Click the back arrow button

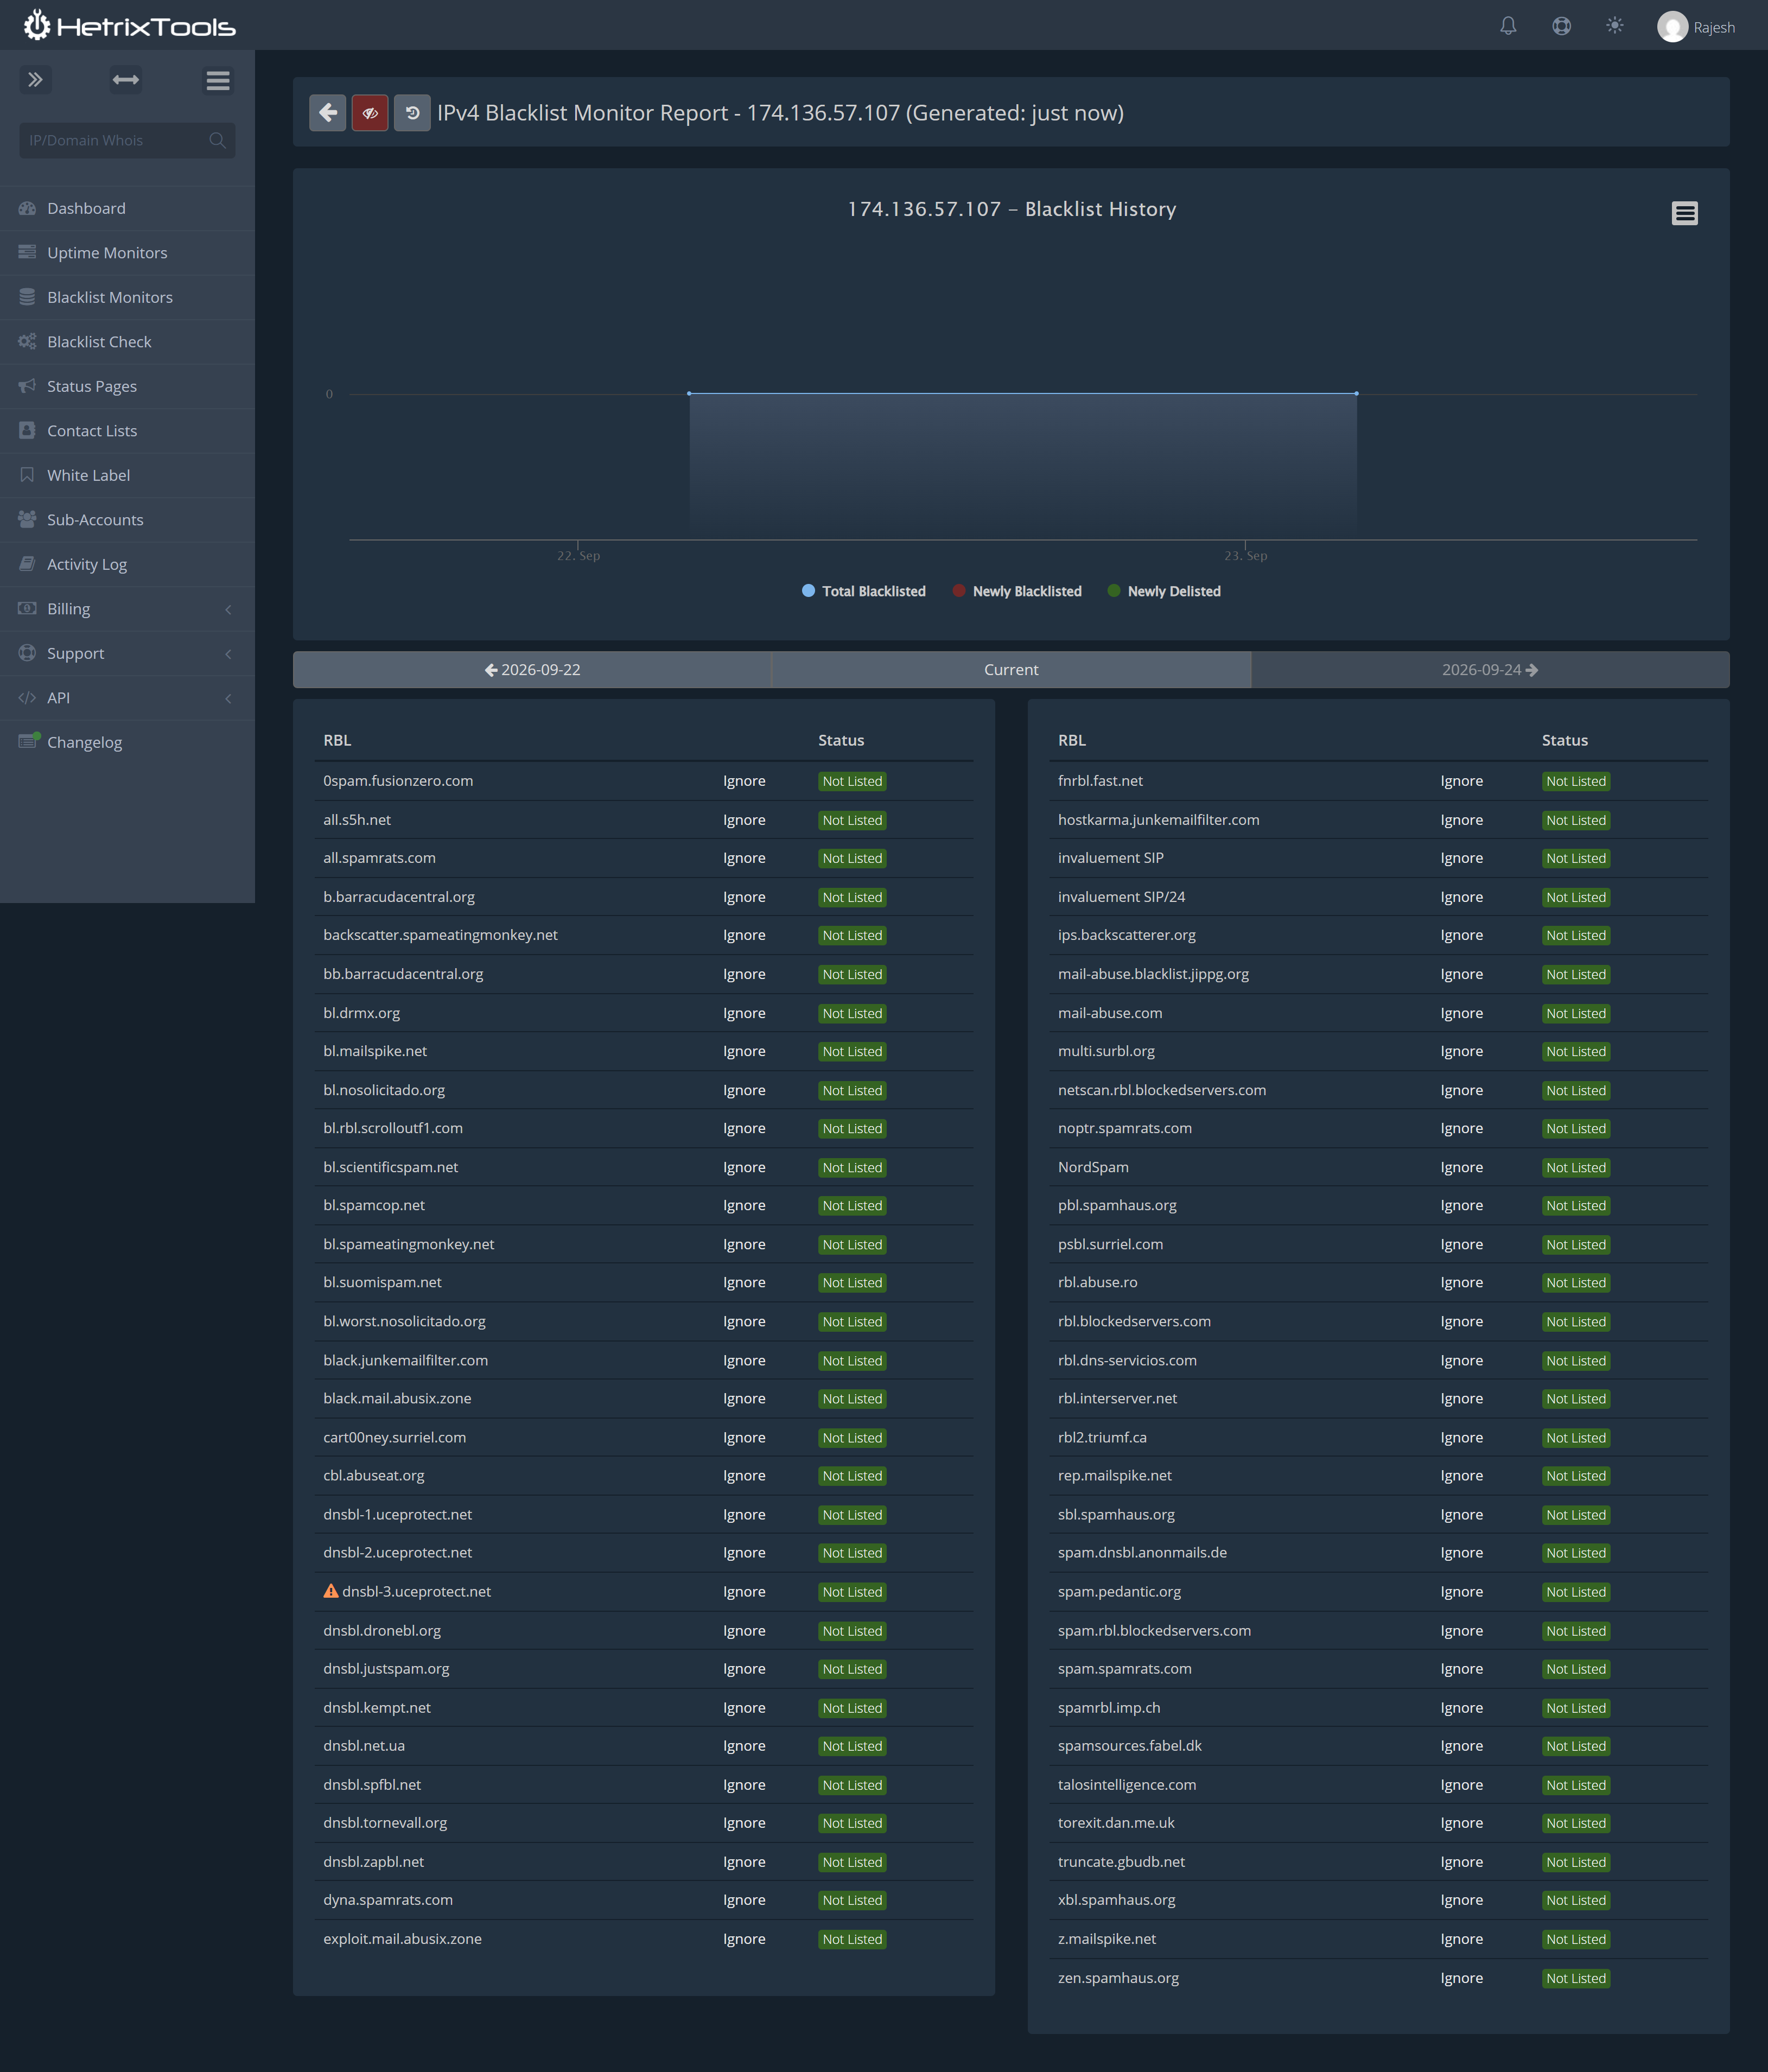click(x=327, y=113)
